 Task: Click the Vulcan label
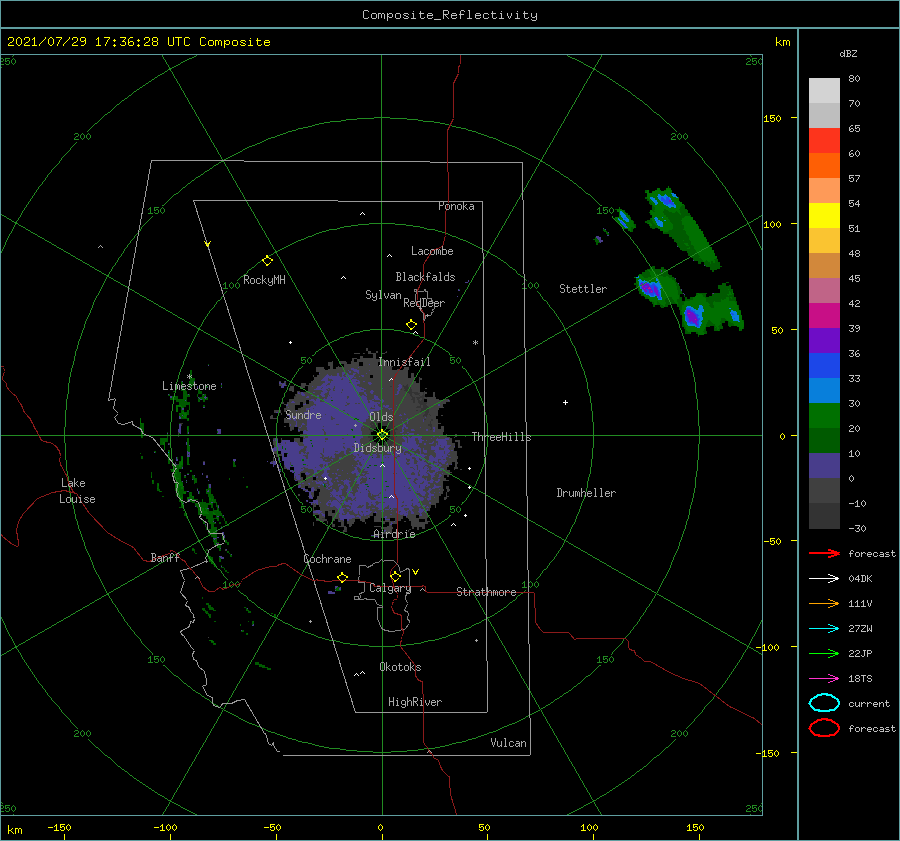click(x=508, y=743)
